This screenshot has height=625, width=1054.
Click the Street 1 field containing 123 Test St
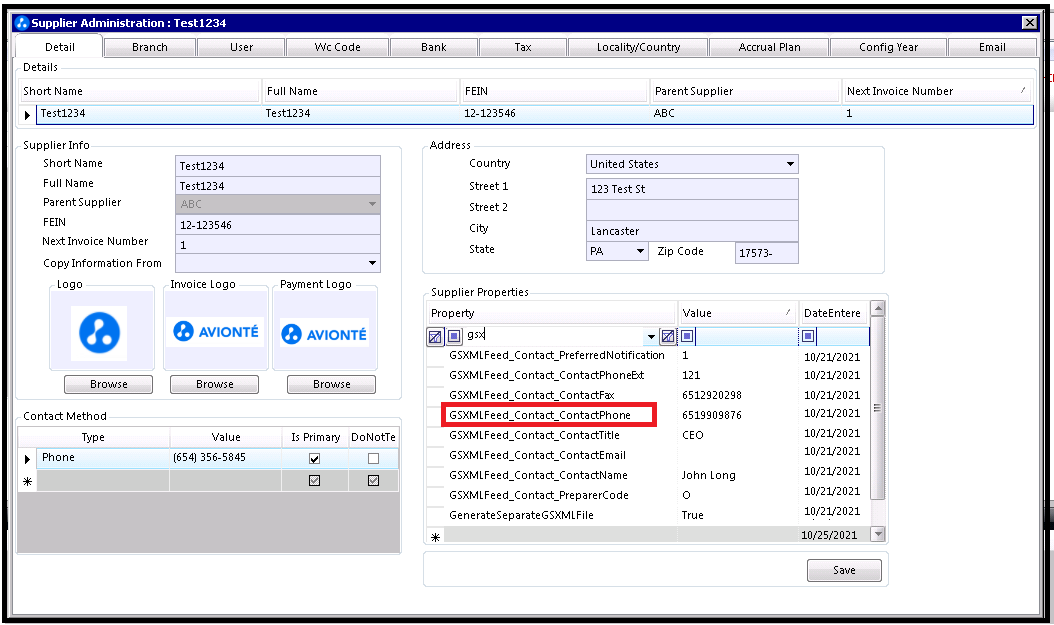coord(692,189)
